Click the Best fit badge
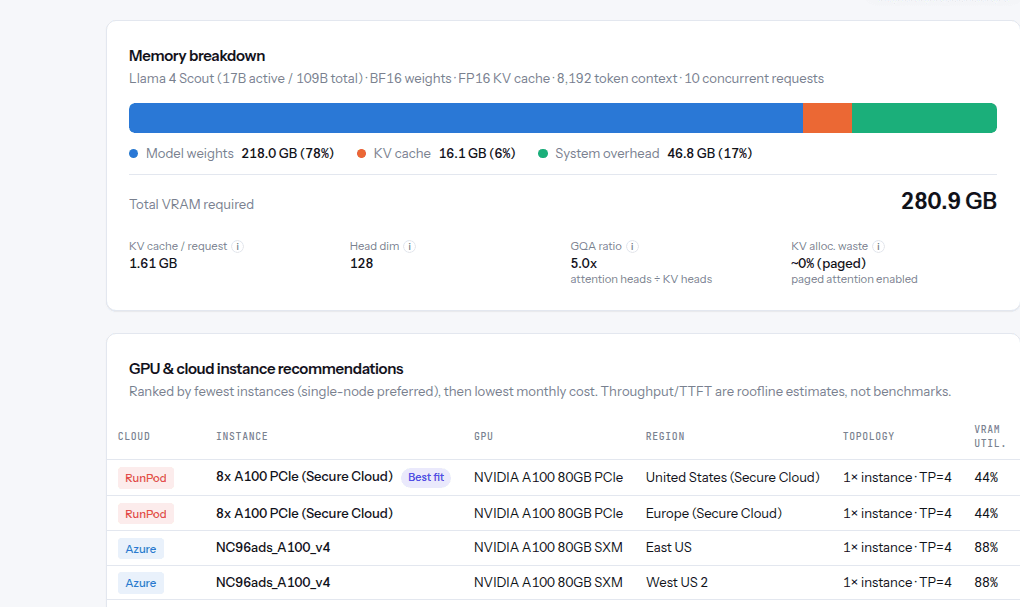Image resolution: width=1020 pixels, height=607 pixels. point(426,478)
